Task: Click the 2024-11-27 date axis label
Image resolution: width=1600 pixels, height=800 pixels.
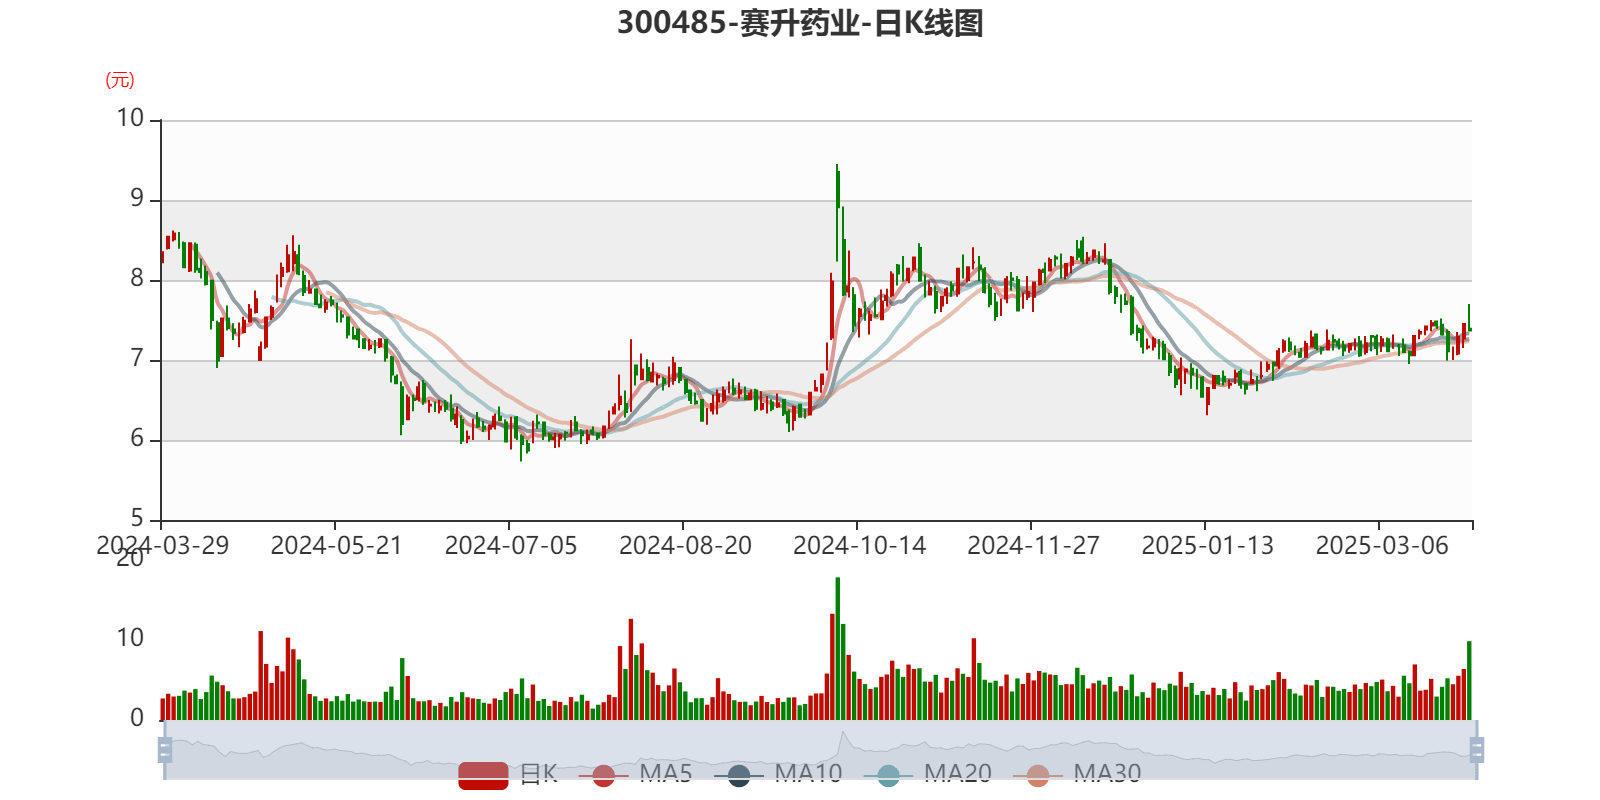Action: pyautogui.click(x=1033, y=546)
